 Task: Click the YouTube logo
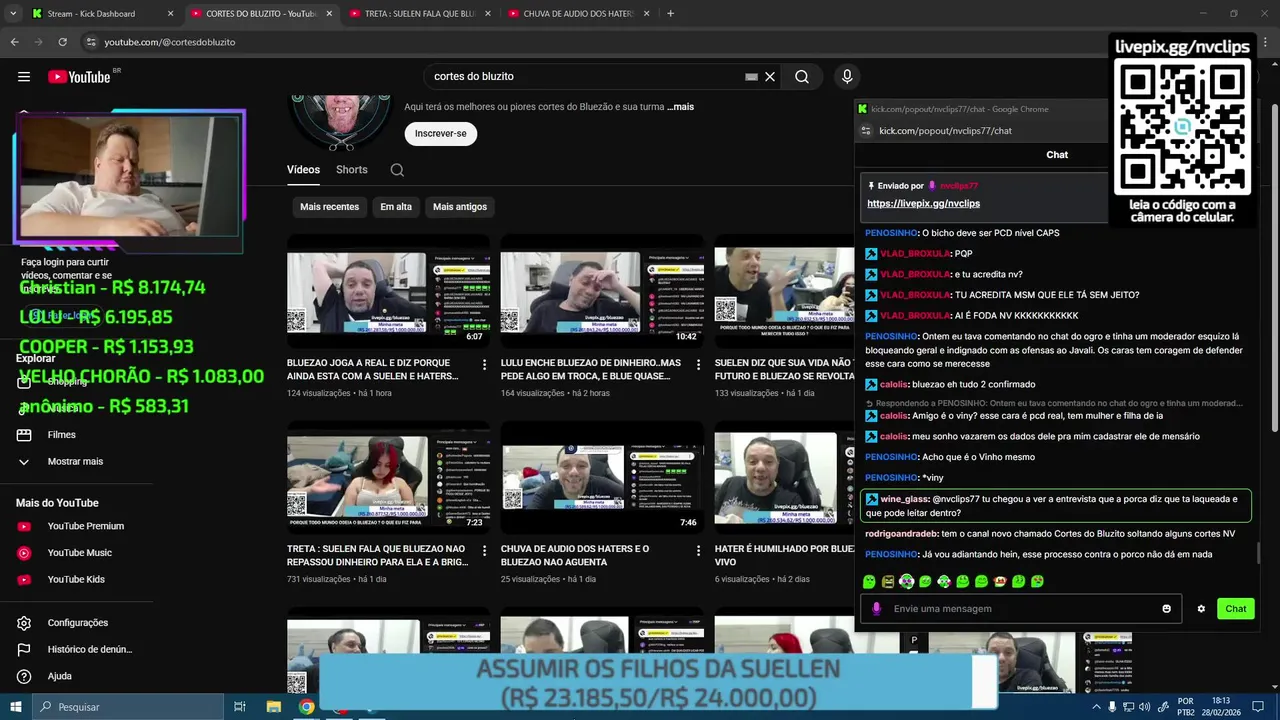tap(79, 77)
